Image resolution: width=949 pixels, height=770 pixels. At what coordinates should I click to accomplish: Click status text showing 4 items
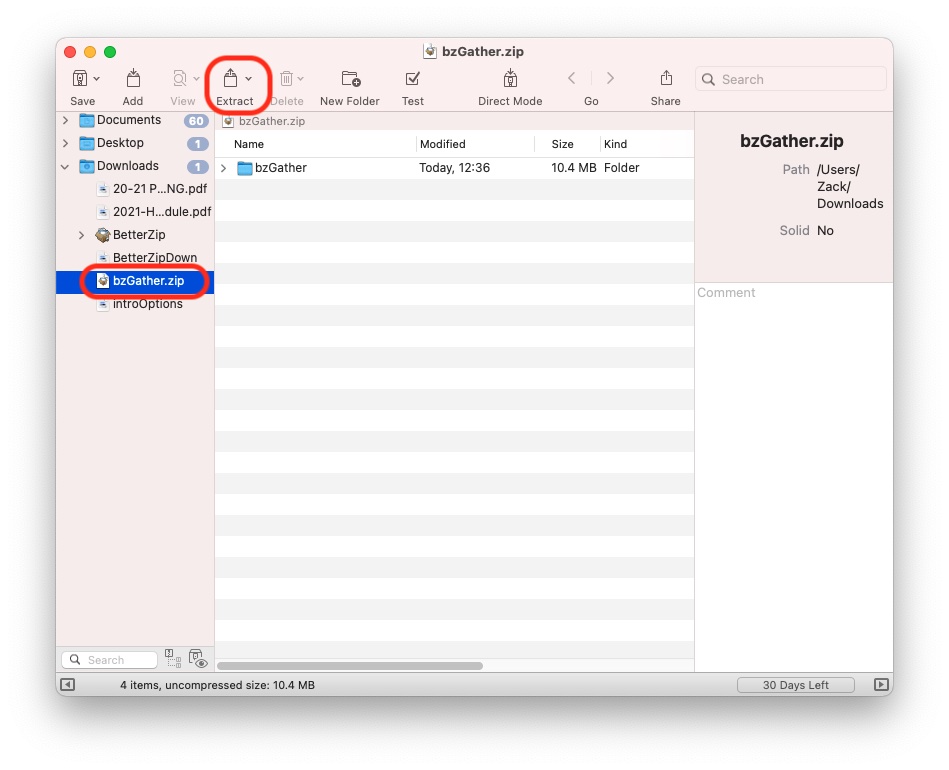[x=217, y=685]
